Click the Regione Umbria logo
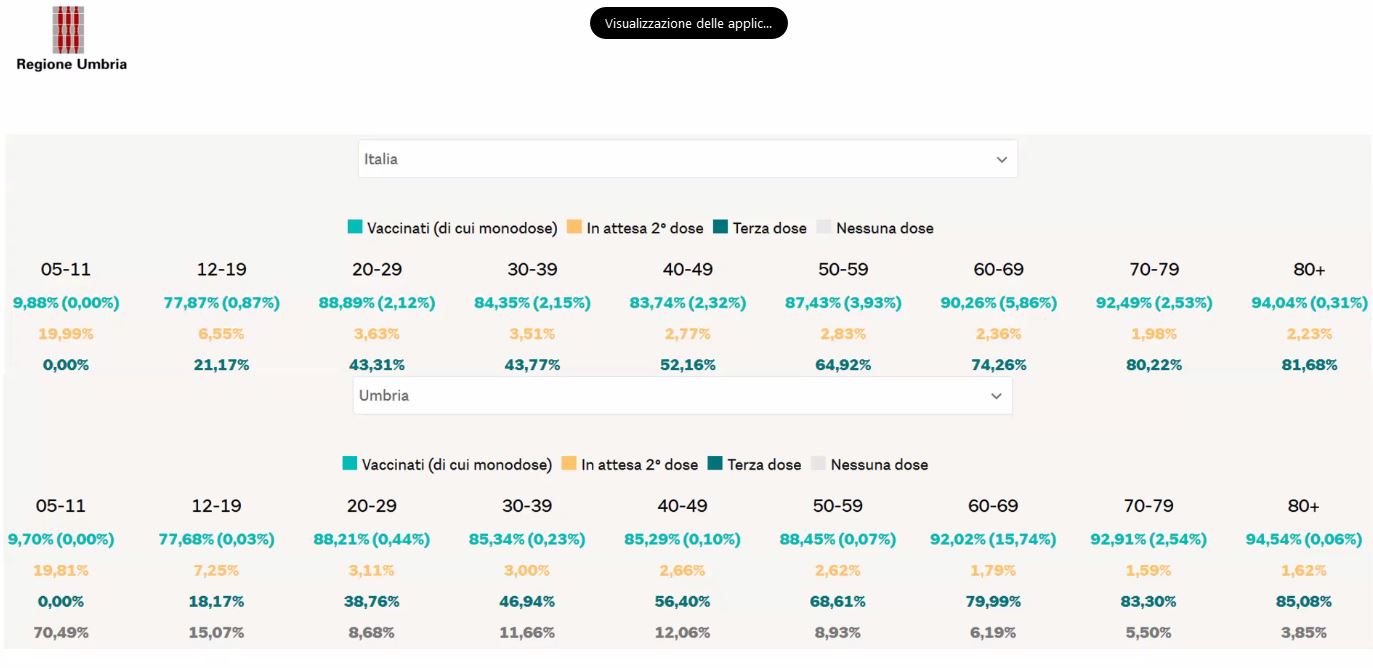This screenshot has height=668, width=1373. [71, 39]
